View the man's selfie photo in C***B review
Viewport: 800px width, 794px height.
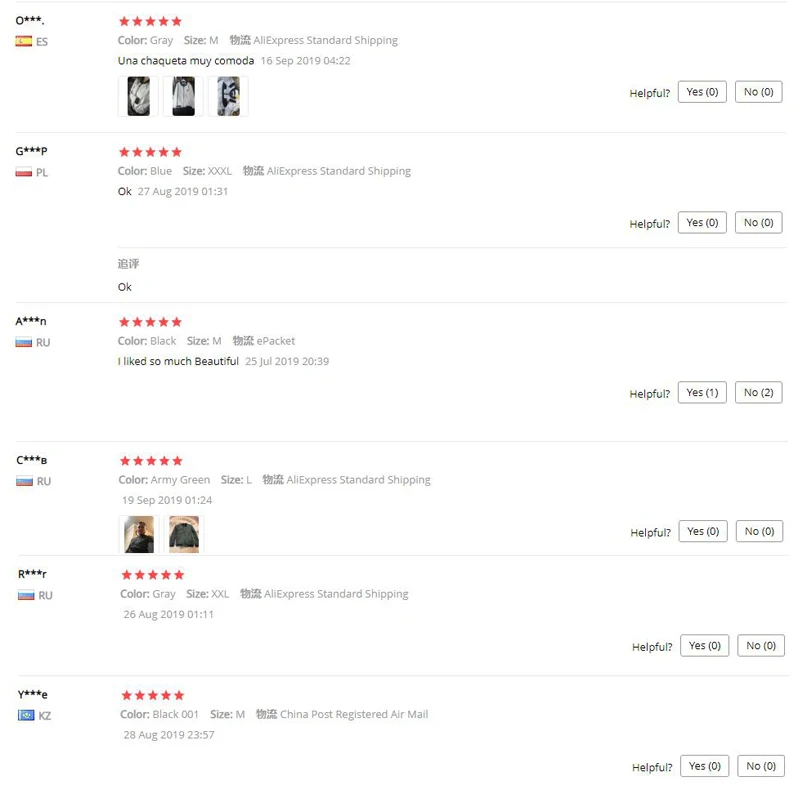click(x=139, y=534)
